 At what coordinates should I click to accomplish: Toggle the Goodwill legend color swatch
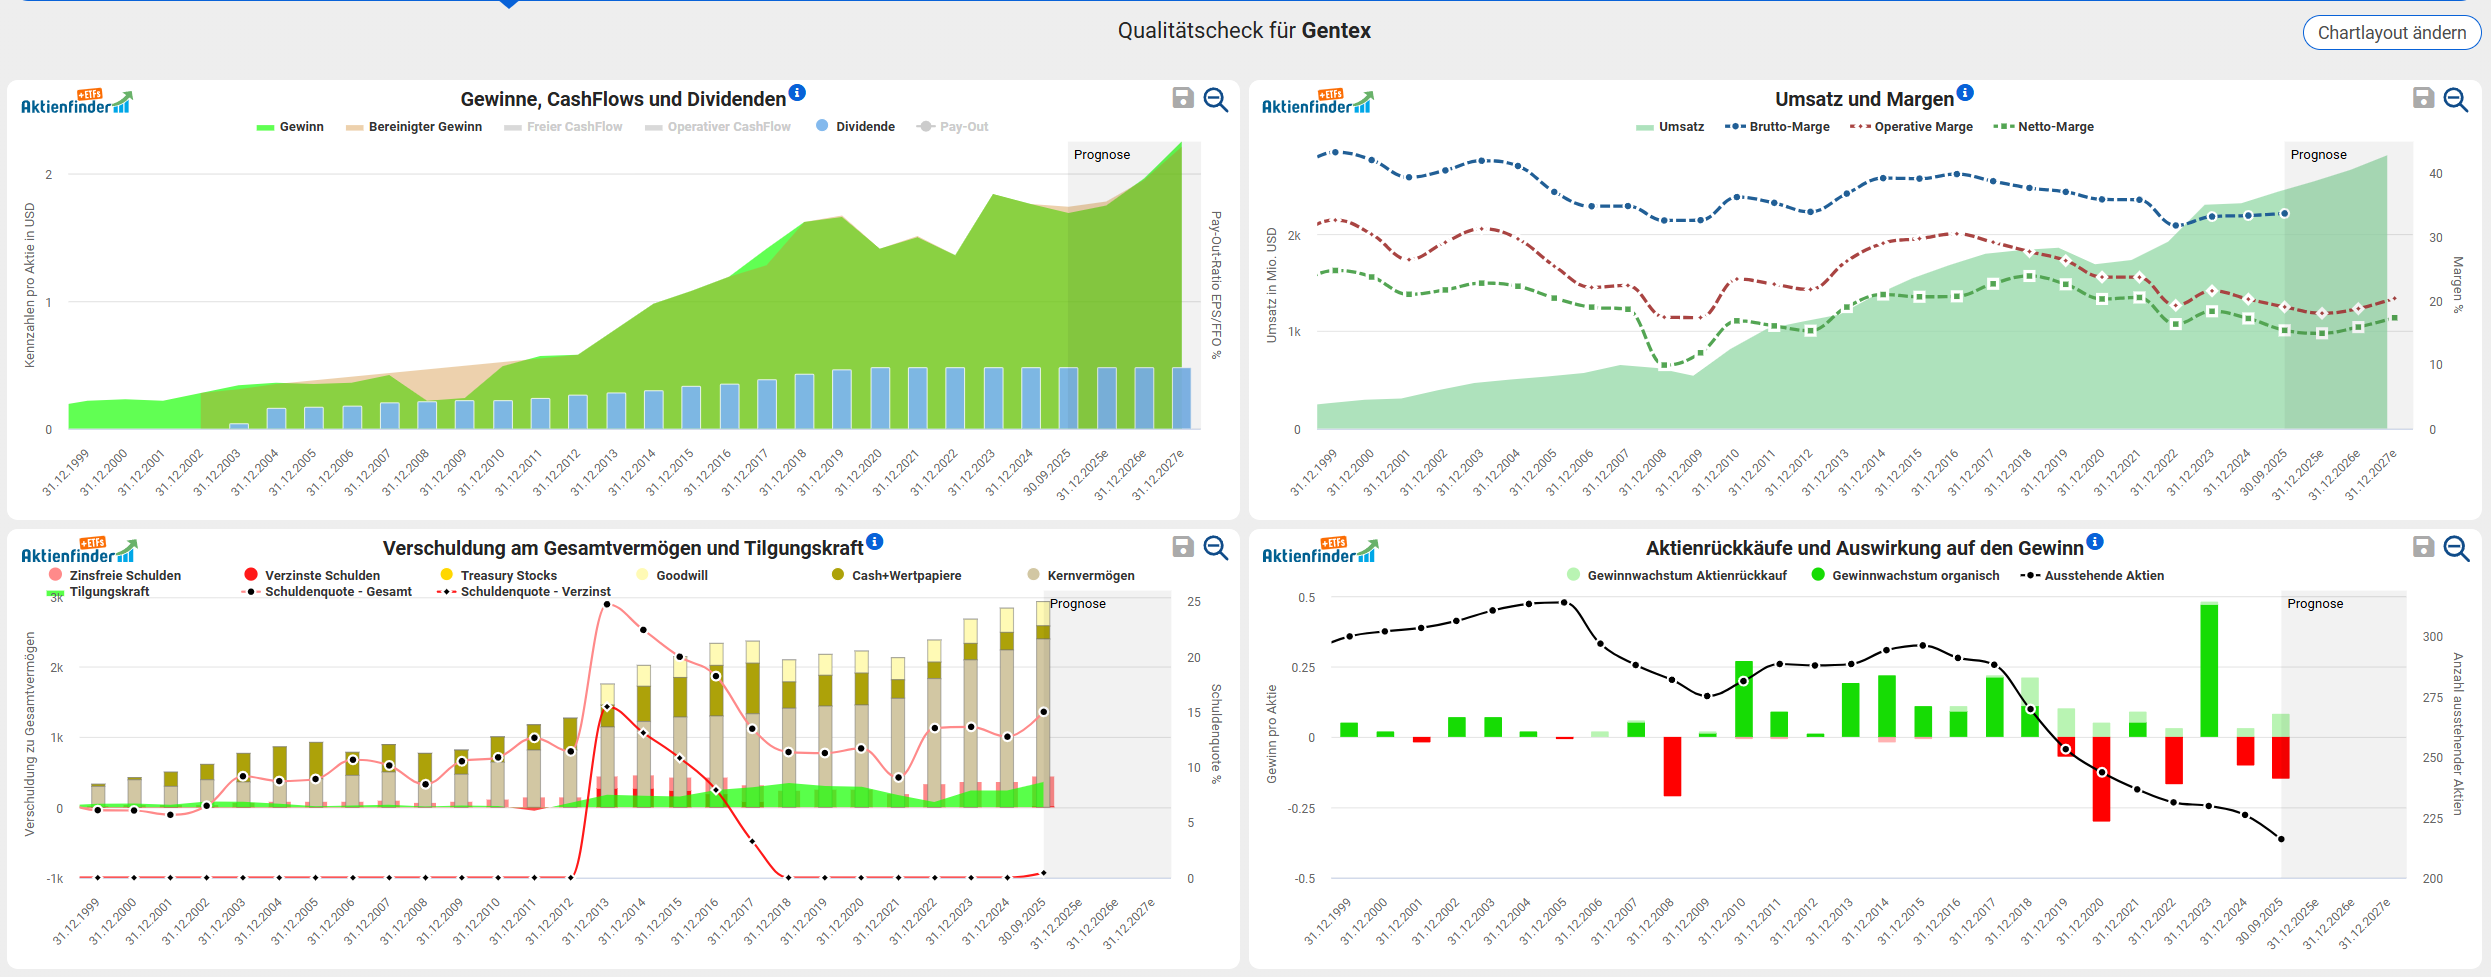pos(642,575)
